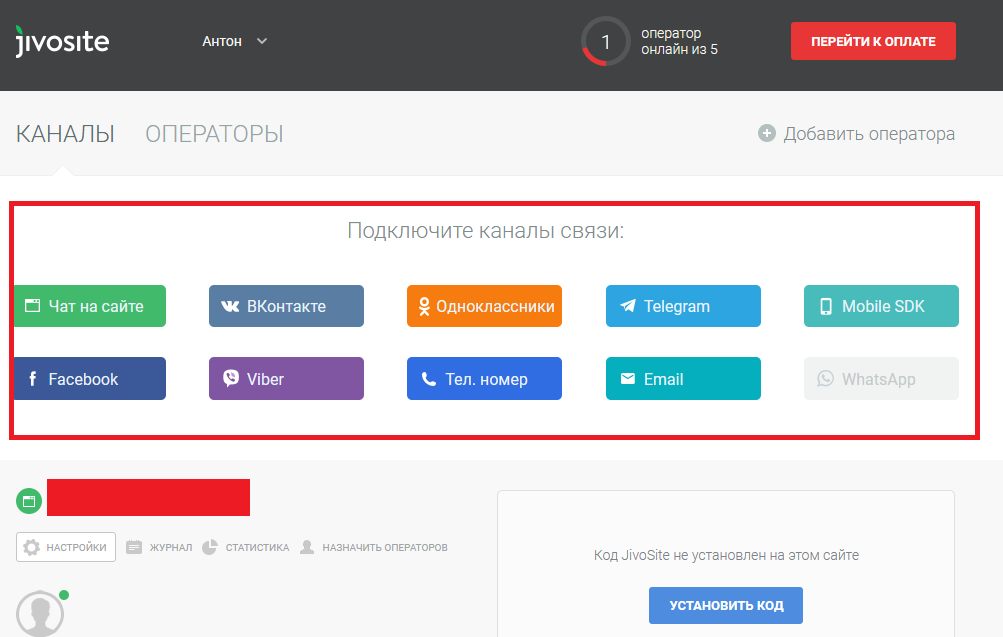The width and height of the screenshot is (1003, 637).
Task: Click the plus icon to add operator
Action: pos(766,133)
